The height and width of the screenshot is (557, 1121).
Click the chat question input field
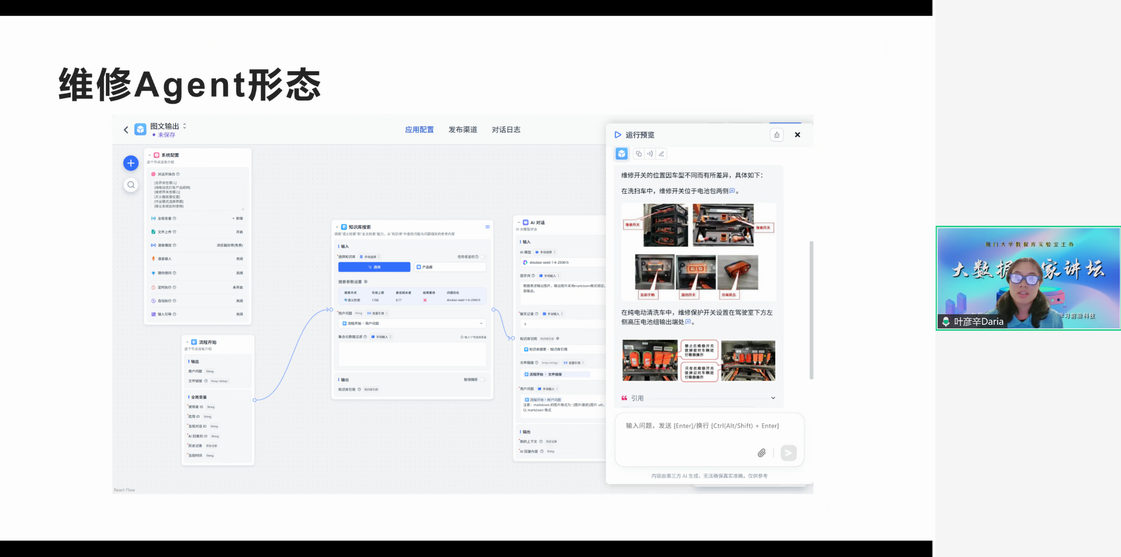pyautogui.click(x=700, y=426)
